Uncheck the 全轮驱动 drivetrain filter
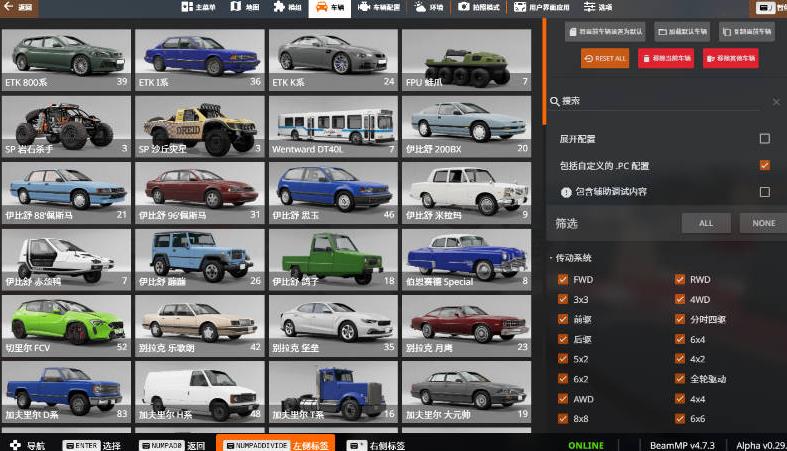The width and height of the screenshot is (787, 451). click(680, 379)
